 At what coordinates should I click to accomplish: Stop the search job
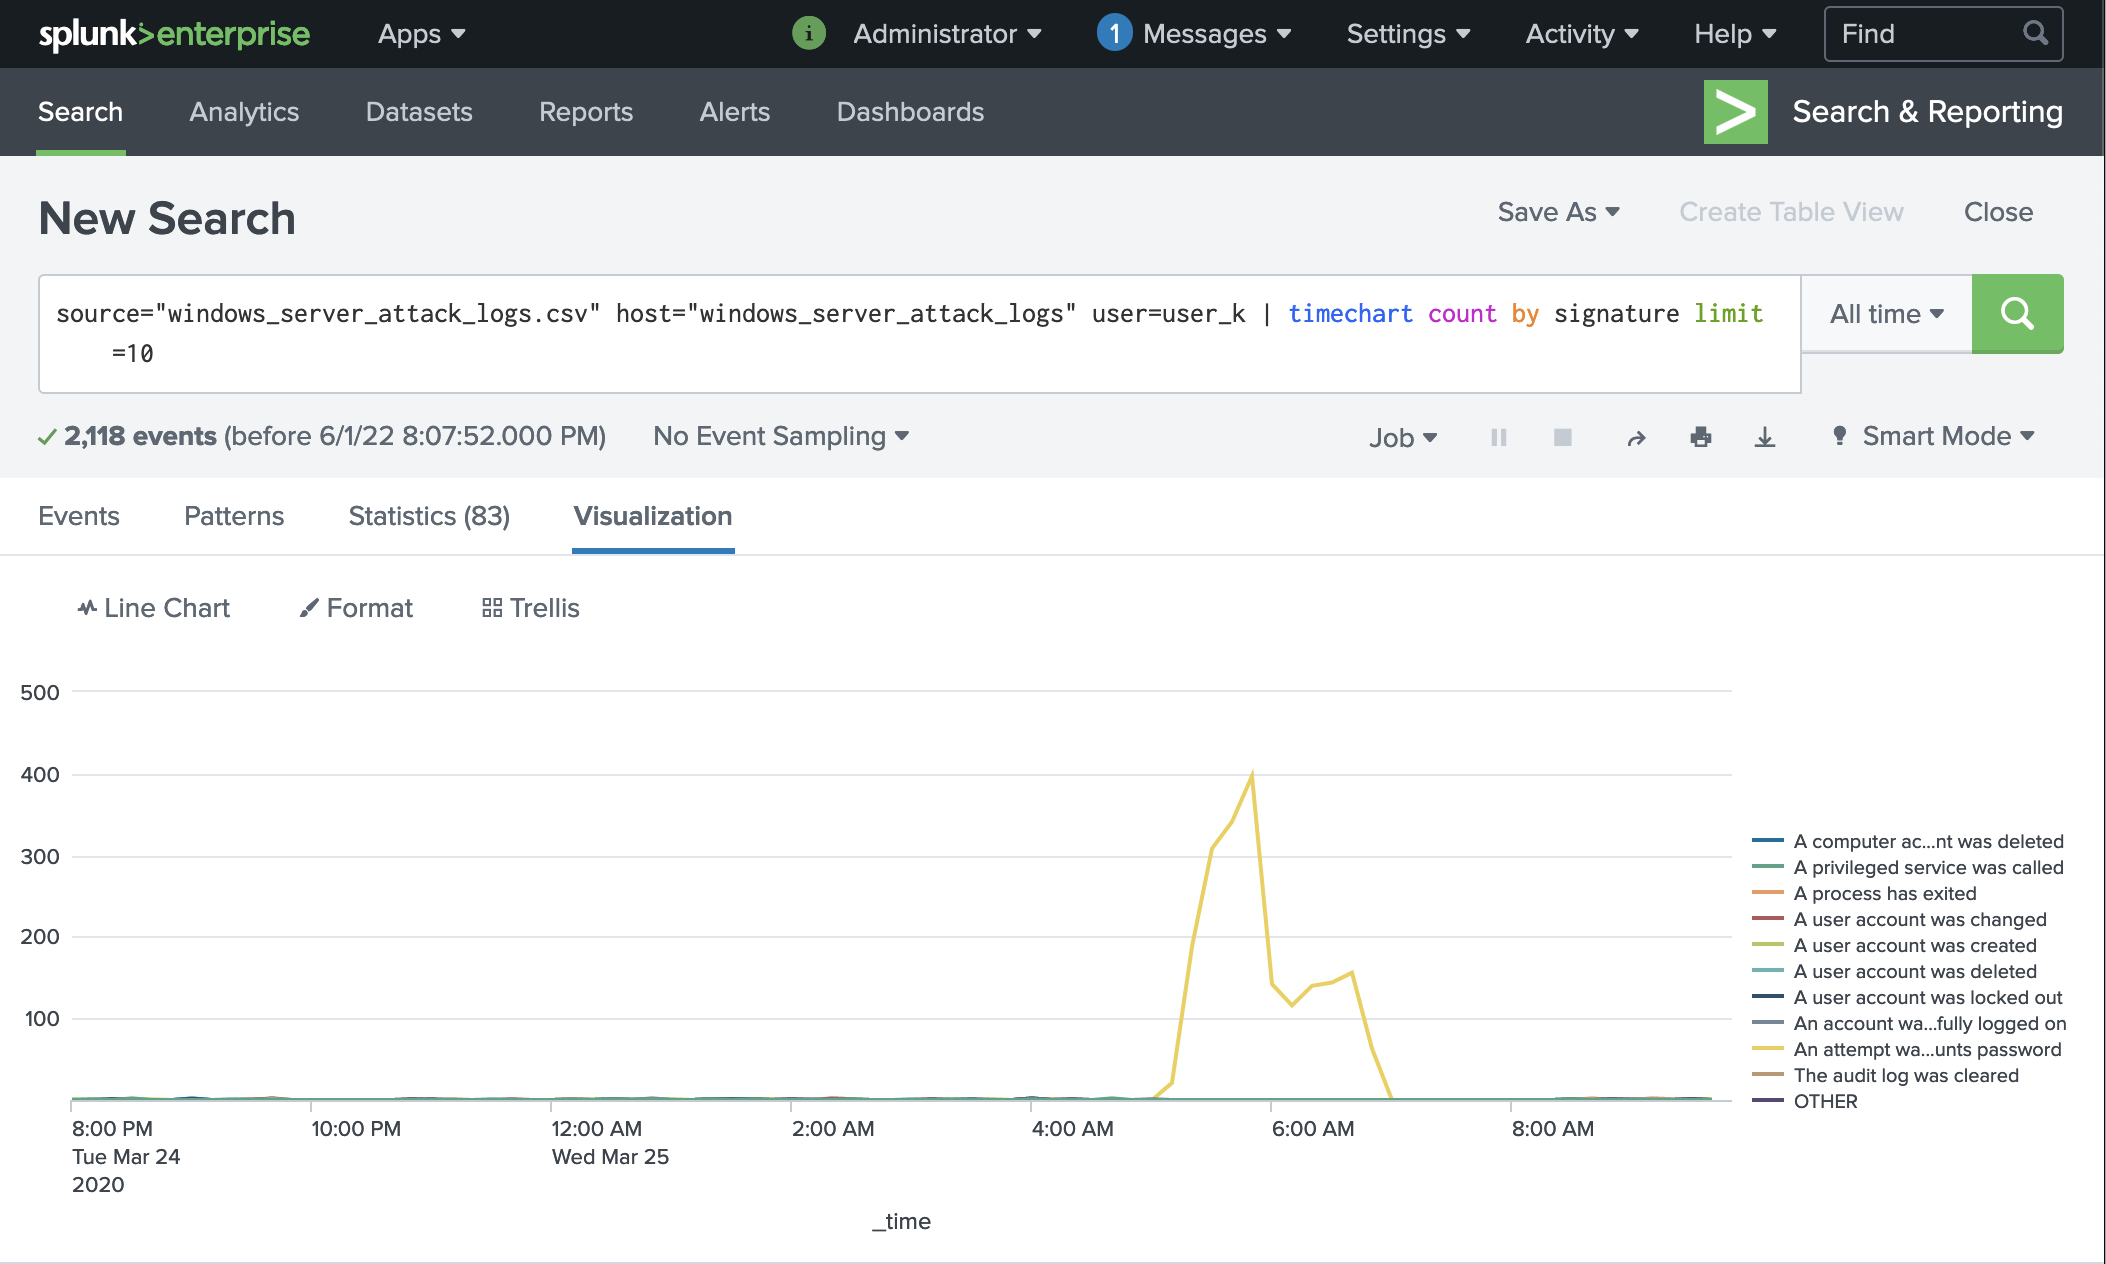1562,437
